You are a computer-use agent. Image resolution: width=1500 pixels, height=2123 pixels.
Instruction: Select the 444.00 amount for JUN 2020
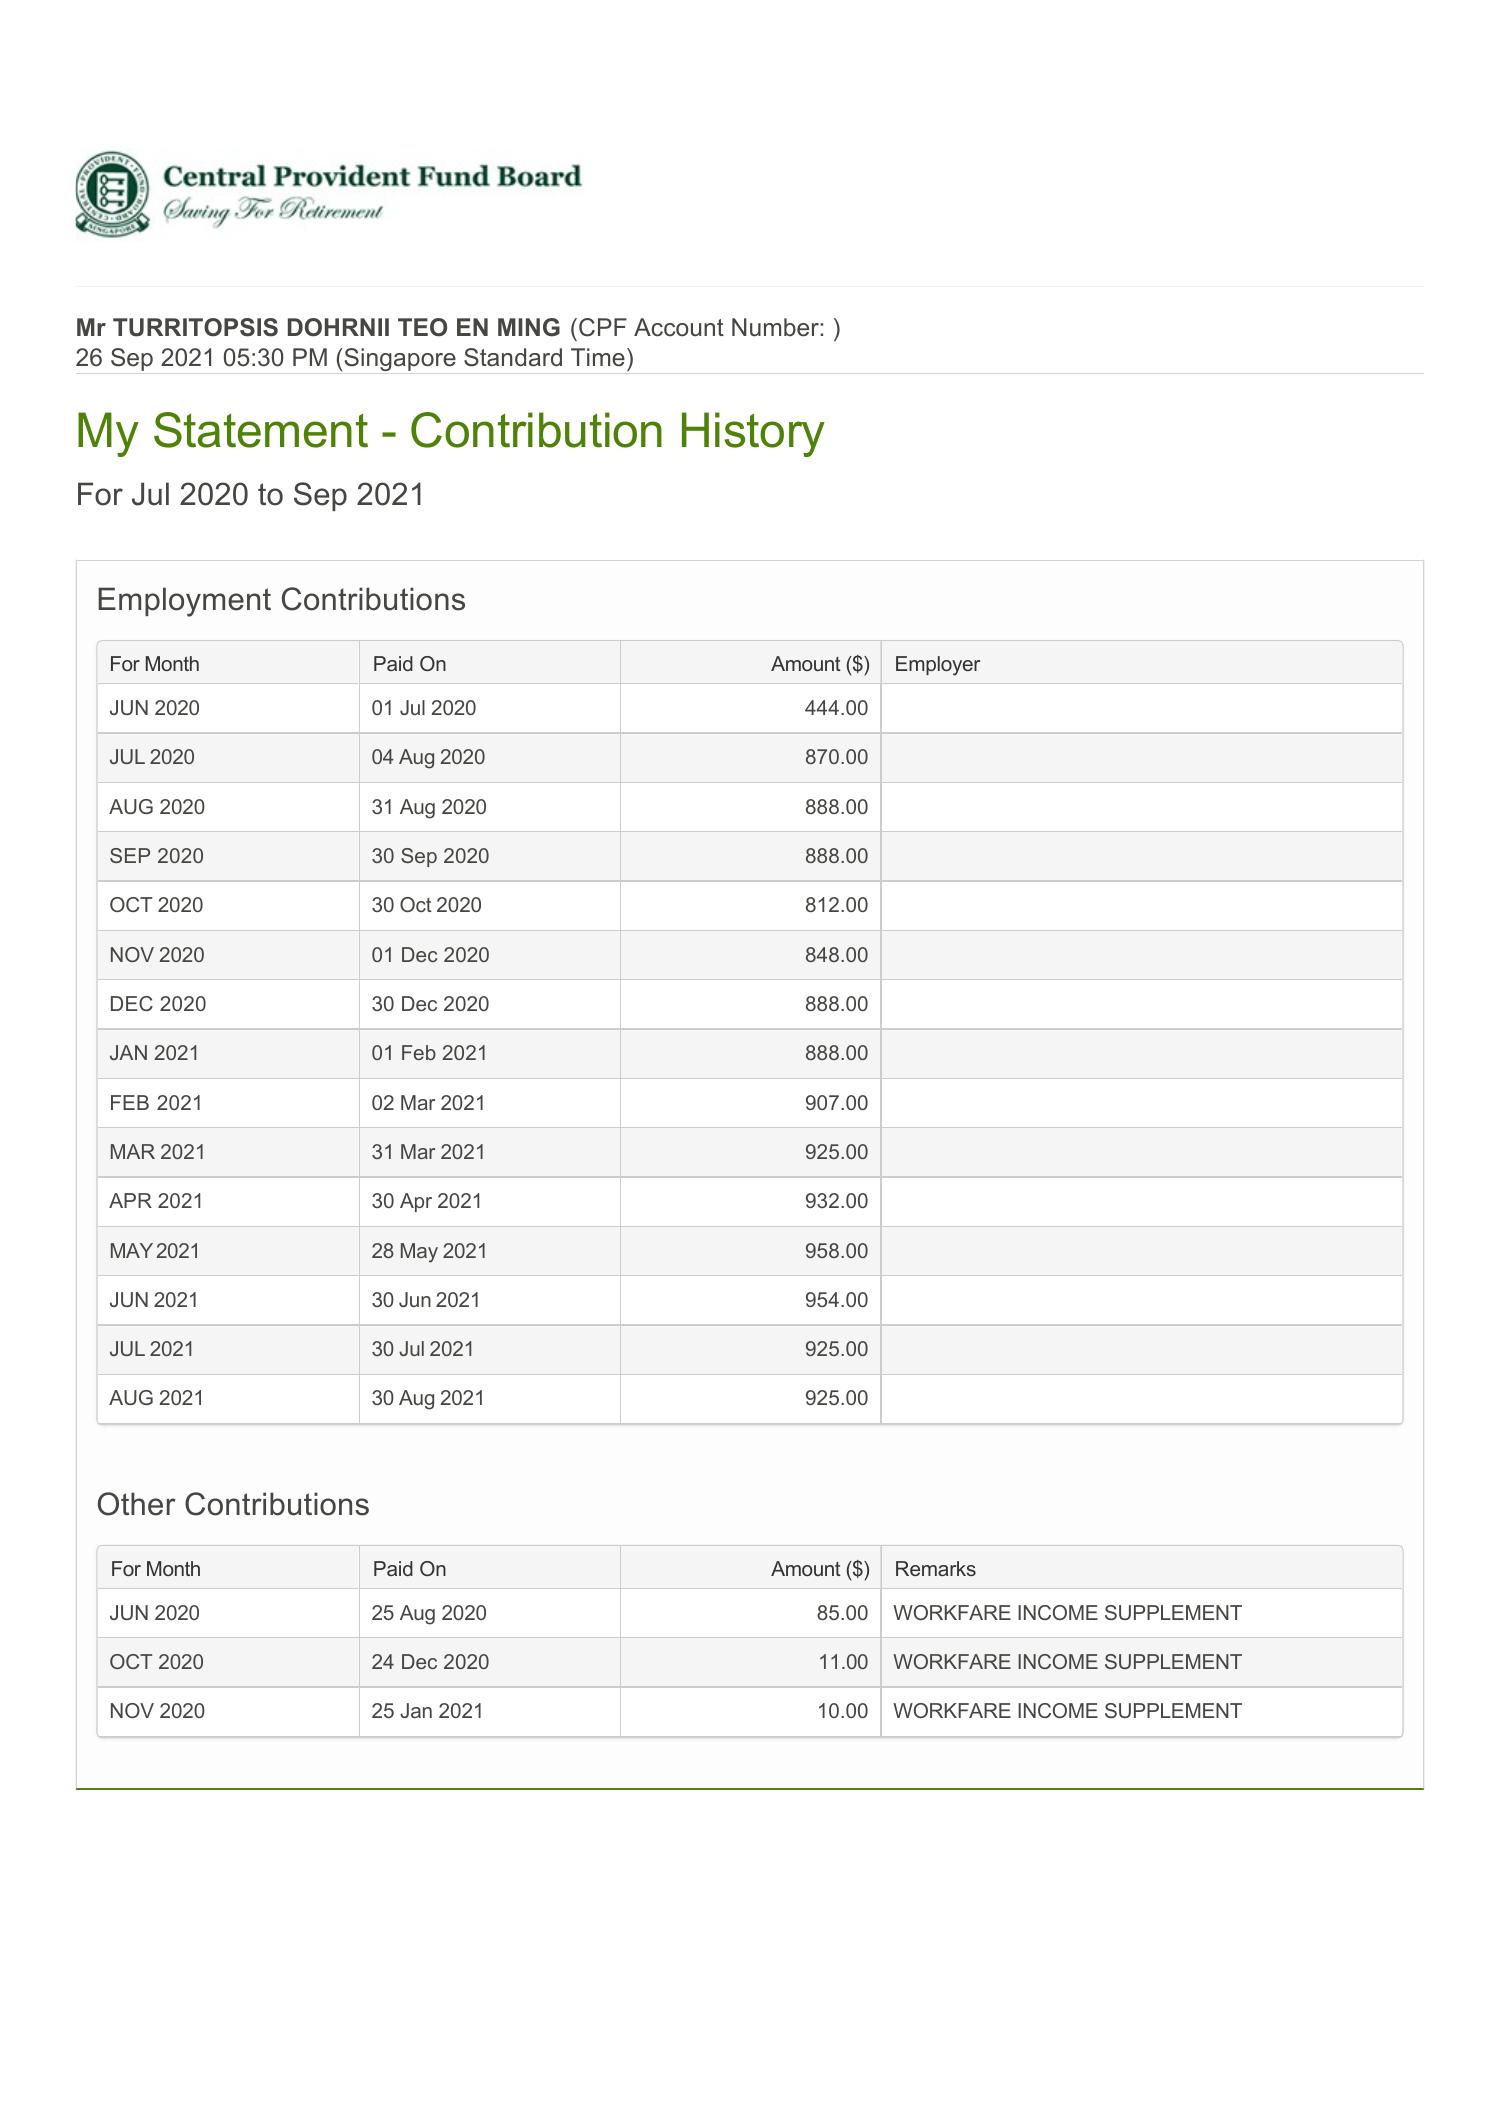836,708
